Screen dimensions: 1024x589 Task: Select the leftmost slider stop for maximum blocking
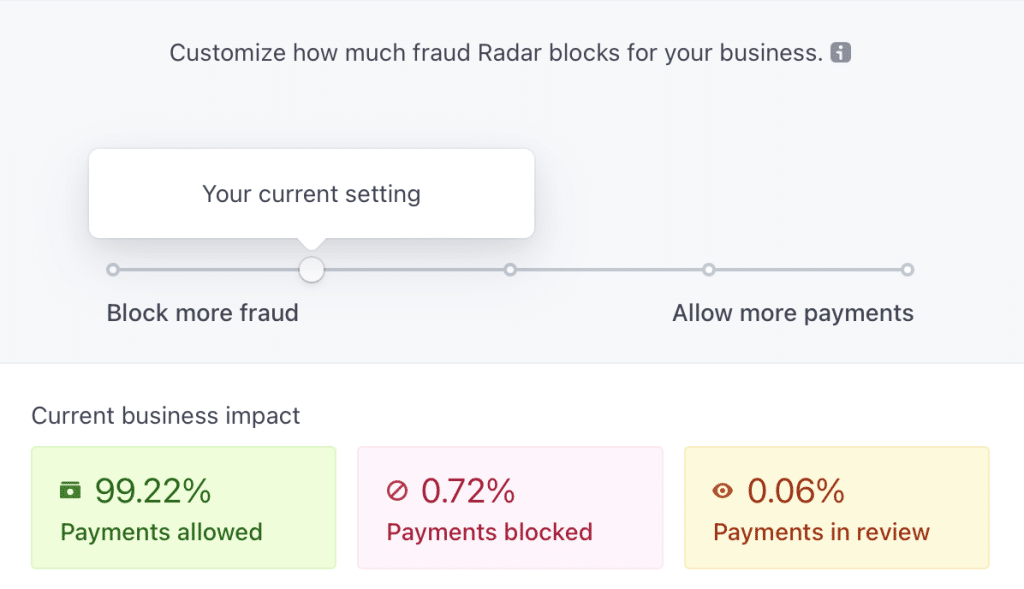pos(113,270)
